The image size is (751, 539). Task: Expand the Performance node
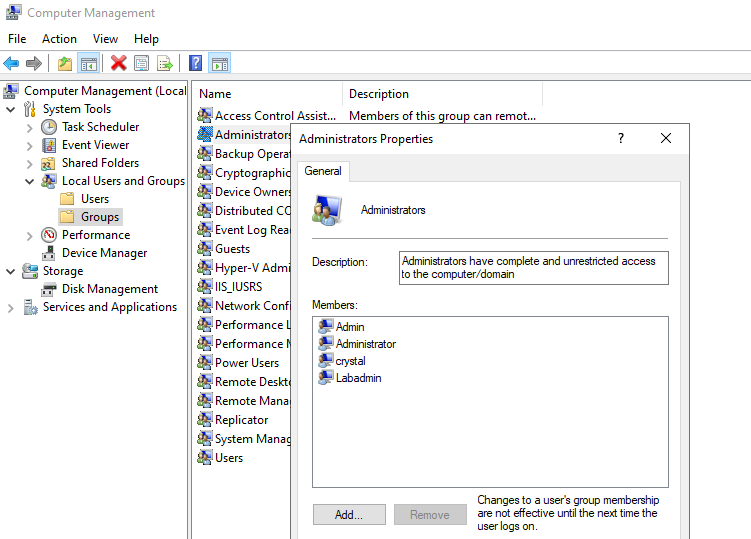pos(30,236)
